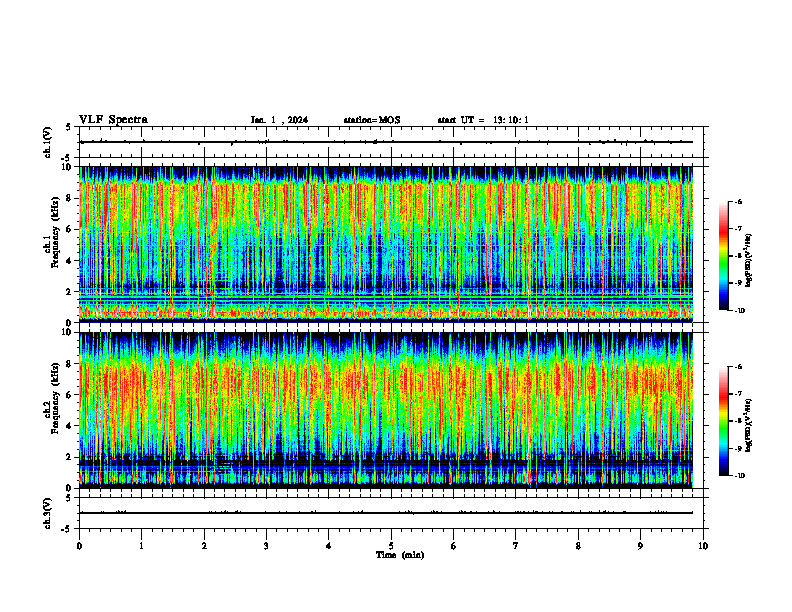Click "-7" on the ch.2 color scale

(738, 394)
